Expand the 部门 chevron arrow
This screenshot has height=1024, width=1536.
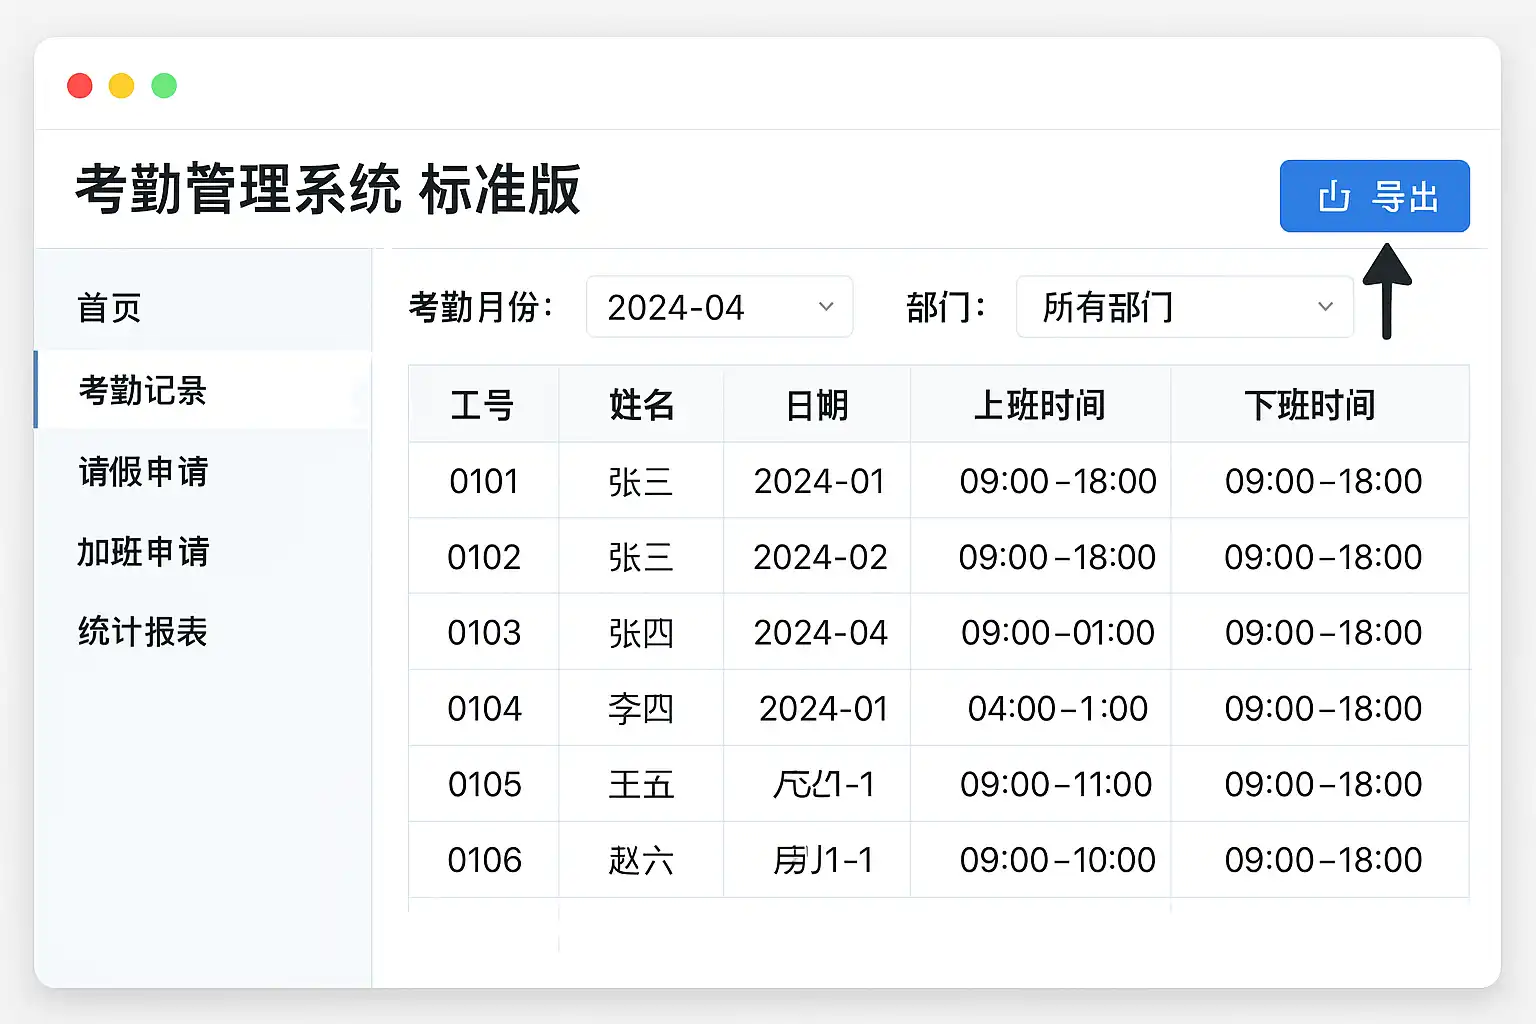click(1325, 307)
